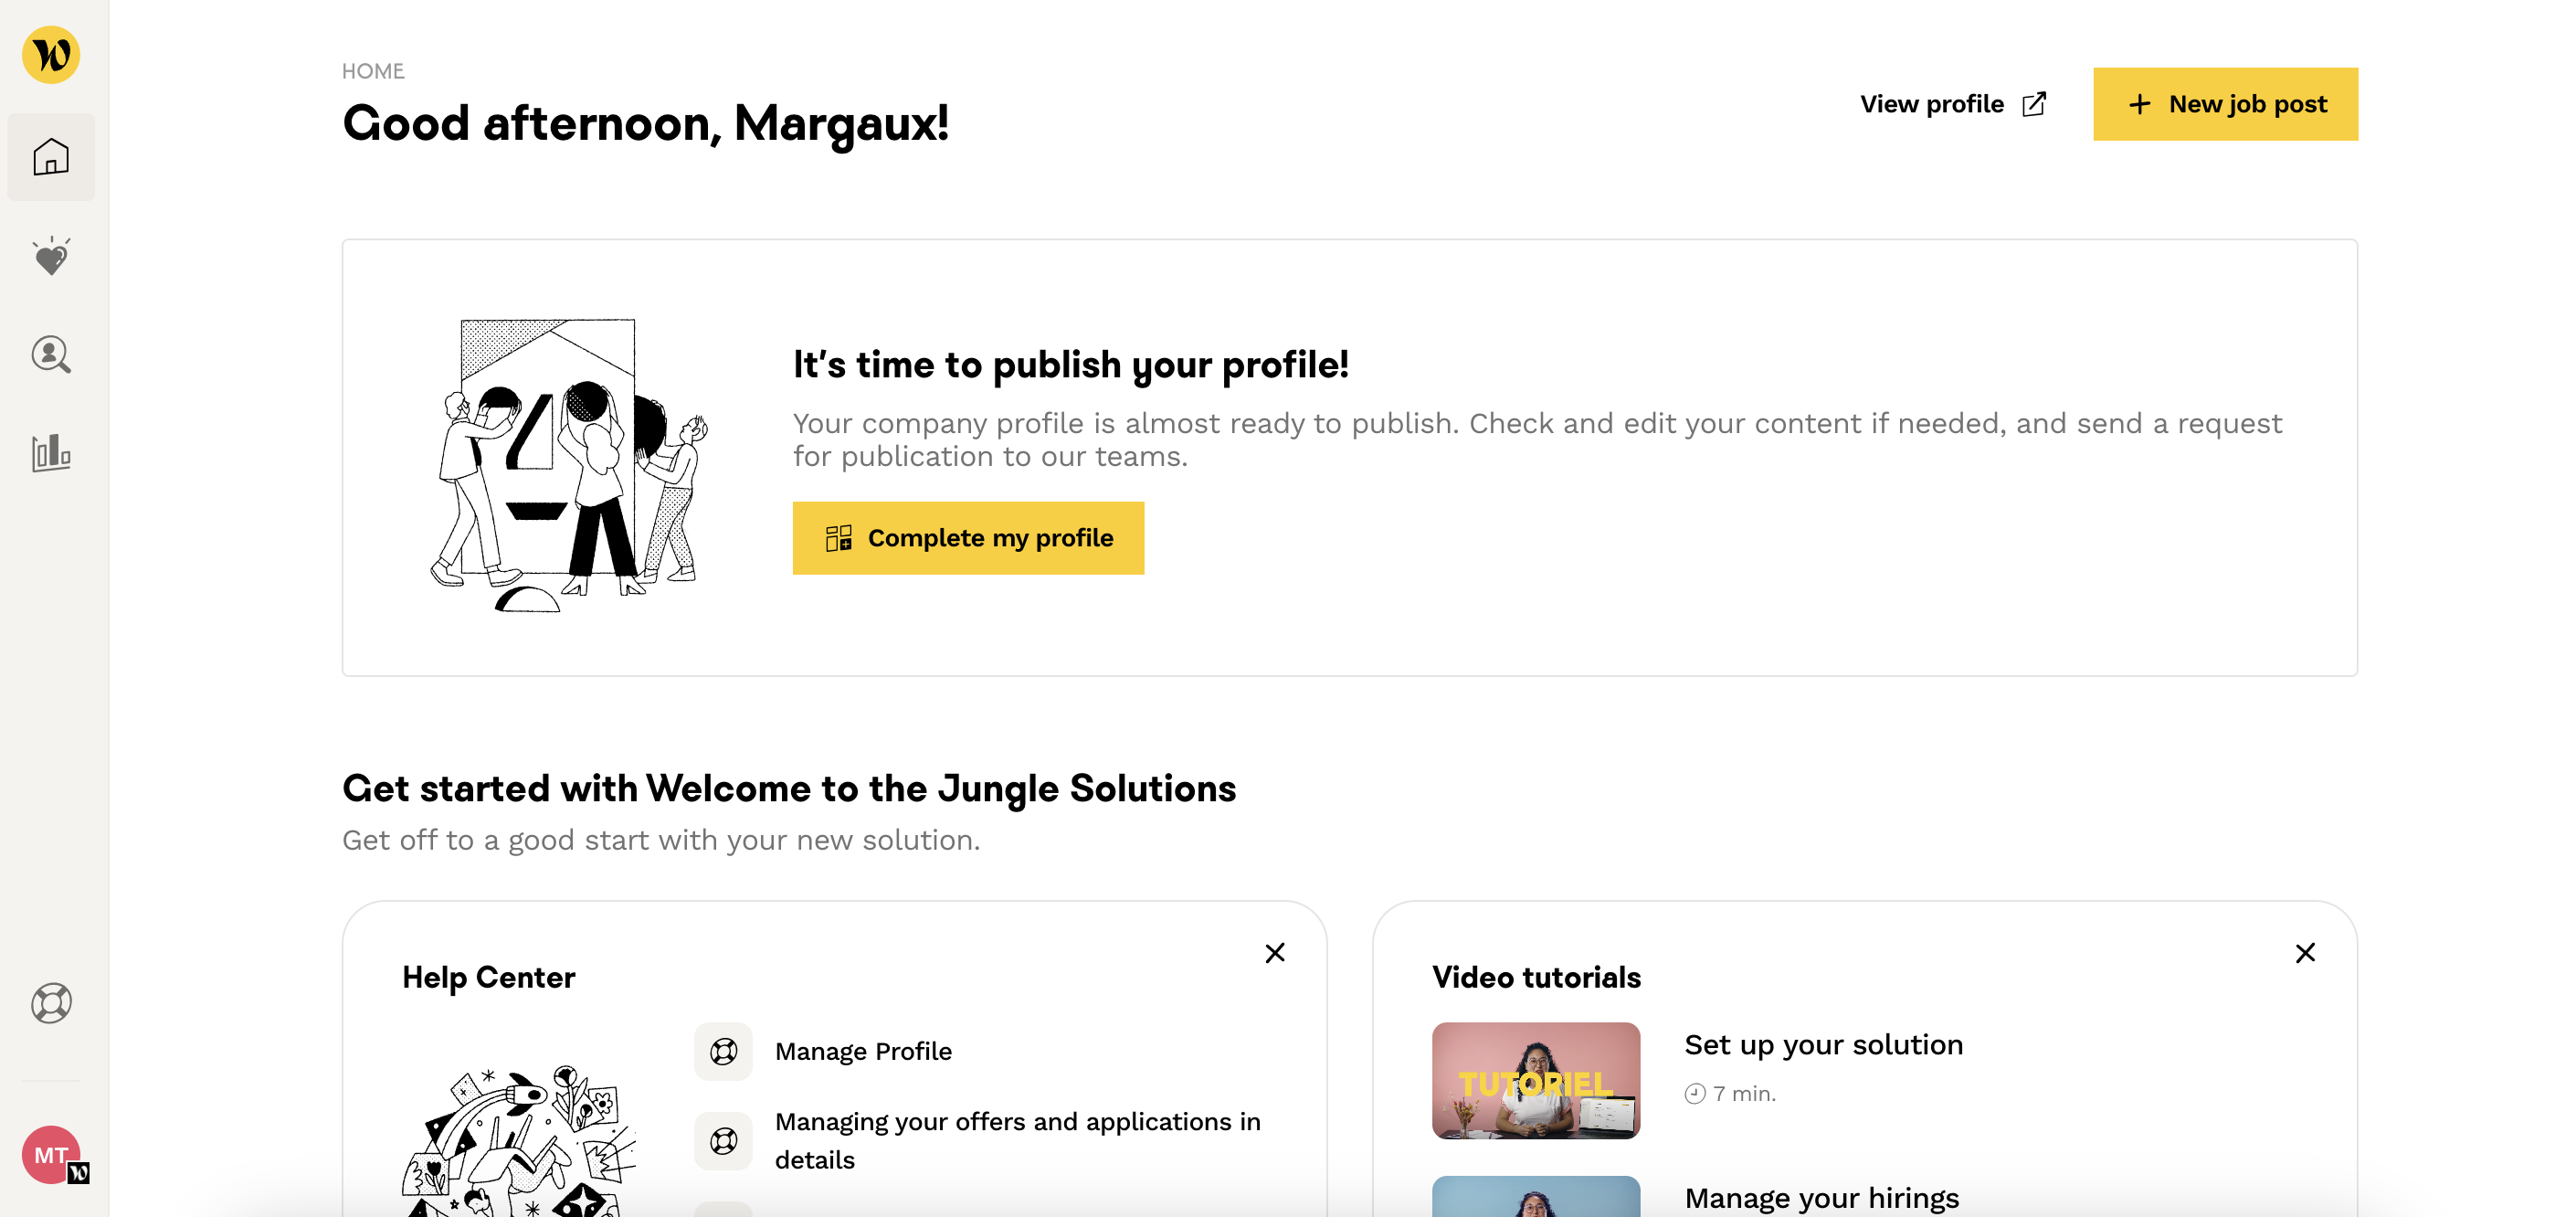2576x1217 pixels.
Task: Dismiss the Help Center card
Action: point(1274,953)
